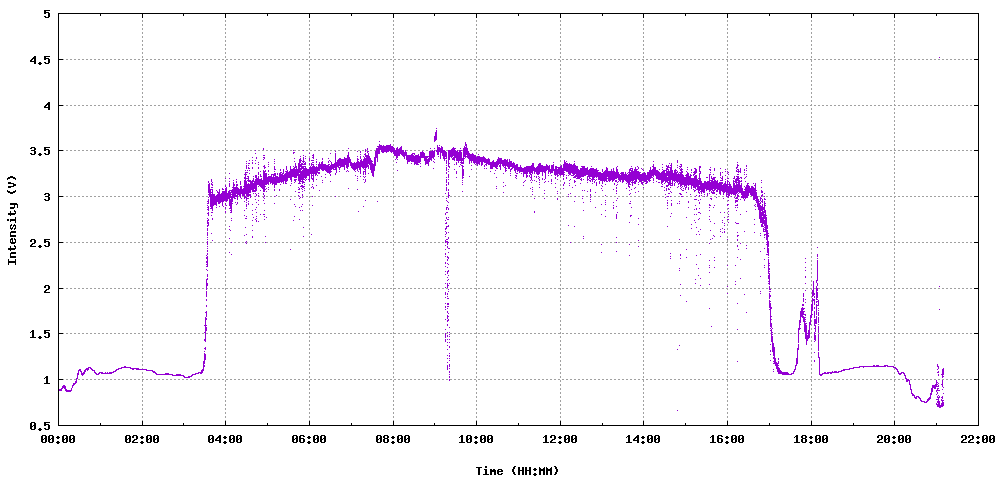Click the 1 y-axis tick label
The height and width of the screenshot is (480, 1000).
[47, 380]
